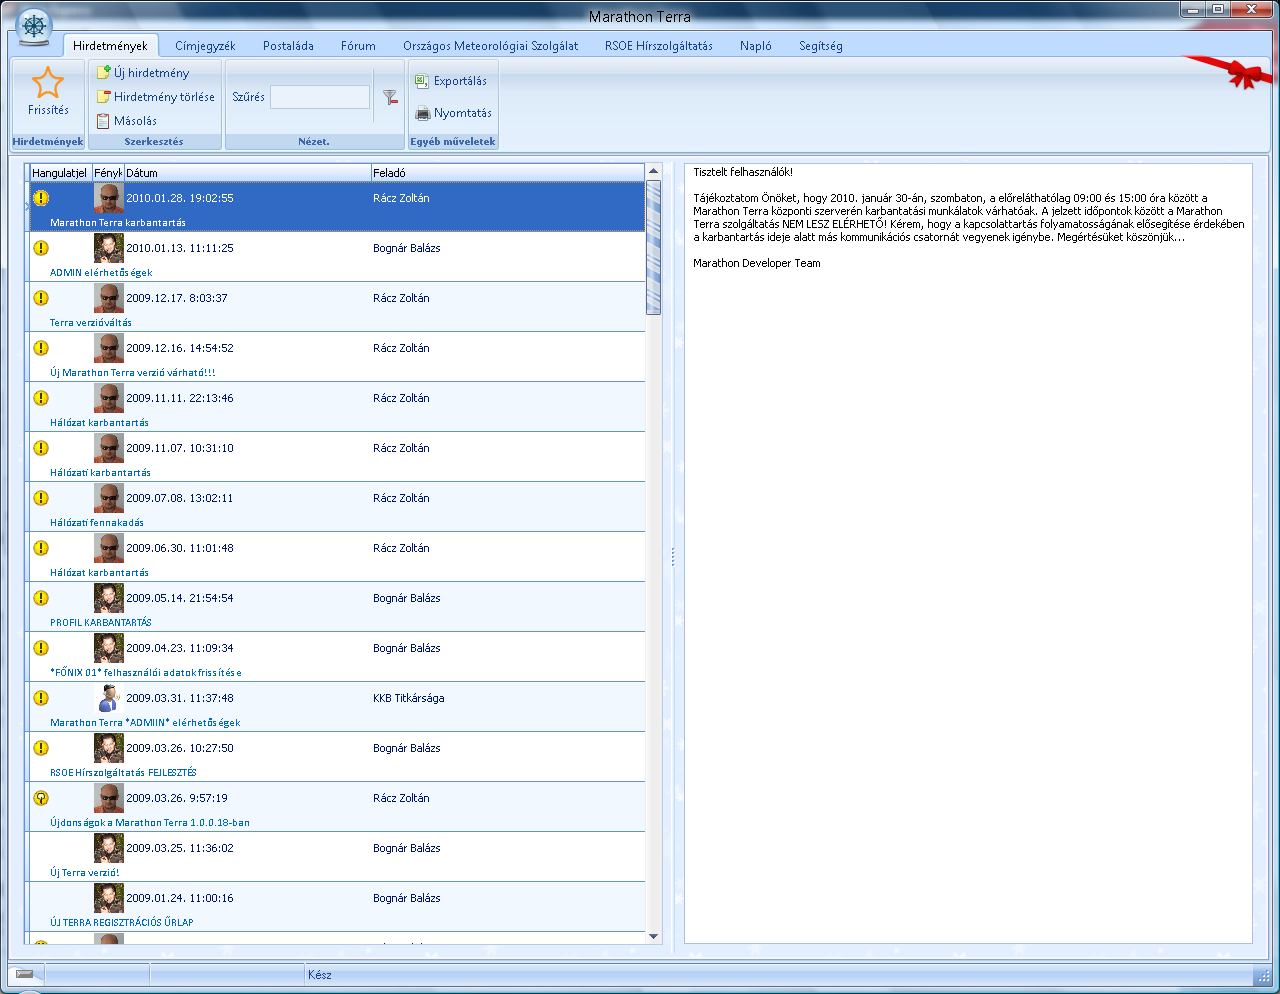
Task: Click the list's vertical scrollbar thumb
Action: coord(654,247)
